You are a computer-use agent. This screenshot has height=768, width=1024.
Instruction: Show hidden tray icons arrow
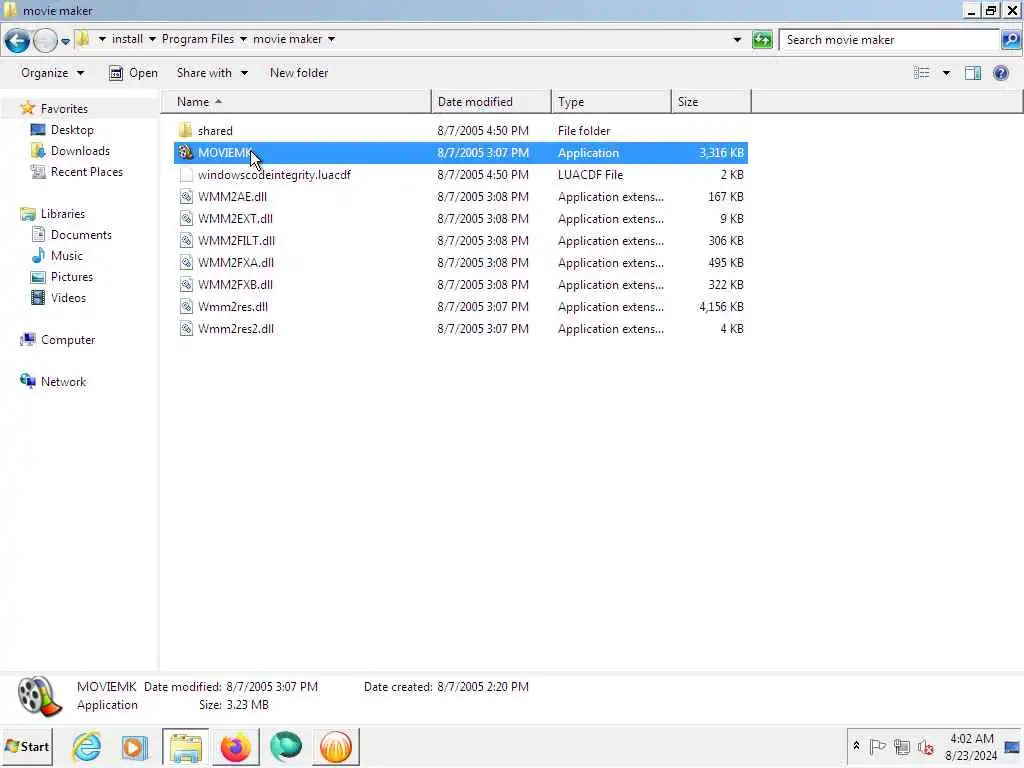click(856, 746)
